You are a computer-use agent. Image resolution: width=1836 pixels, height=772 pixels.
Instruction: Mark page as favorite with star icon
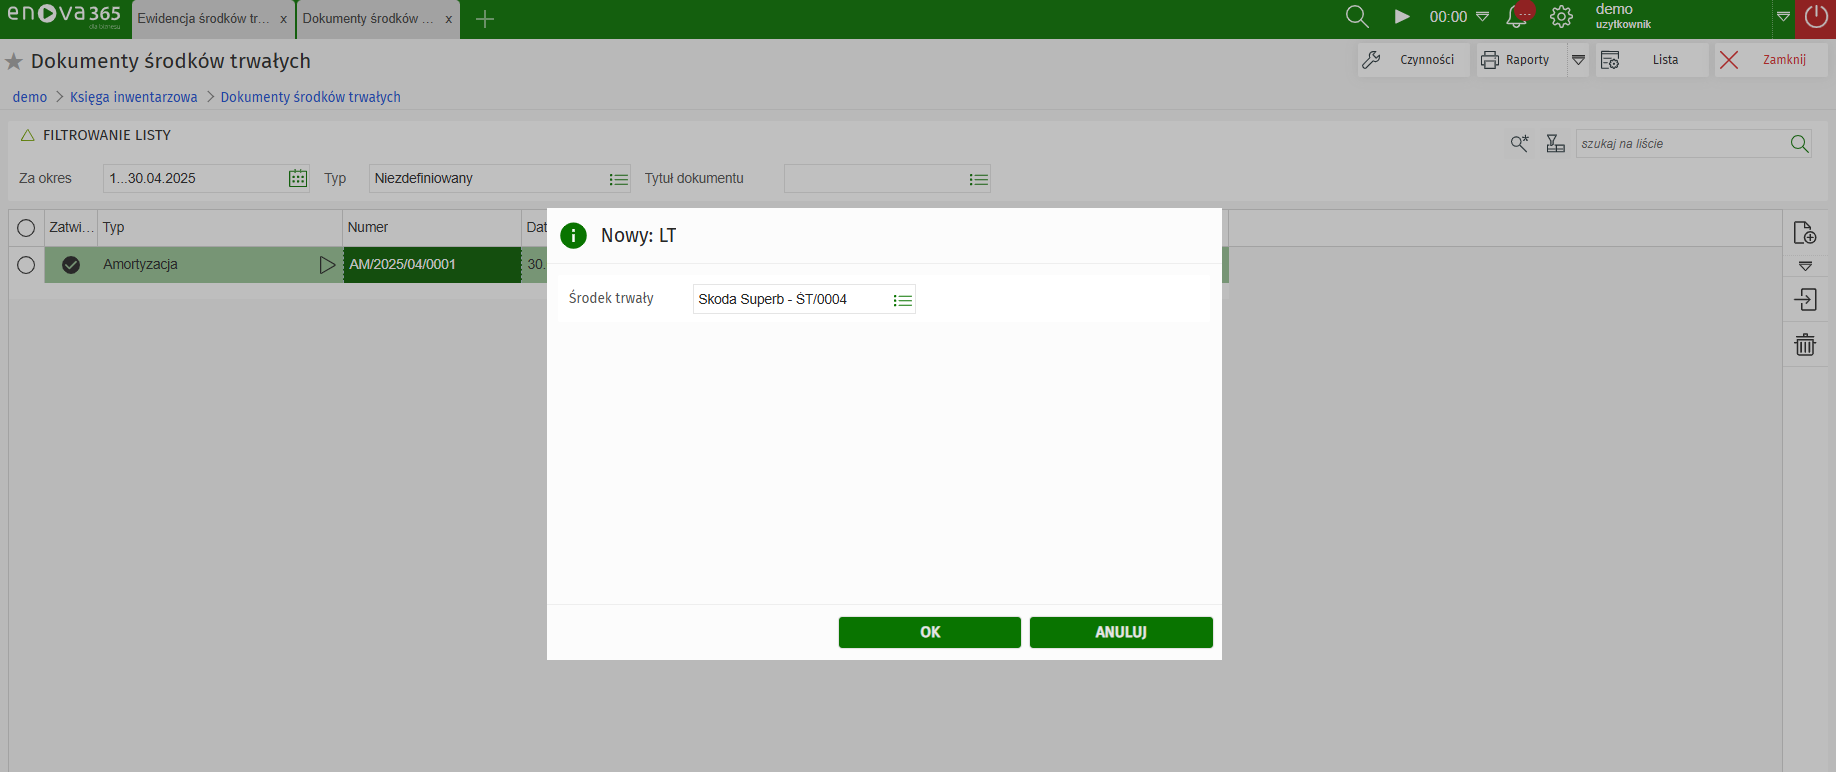click(x=14, y=62)
